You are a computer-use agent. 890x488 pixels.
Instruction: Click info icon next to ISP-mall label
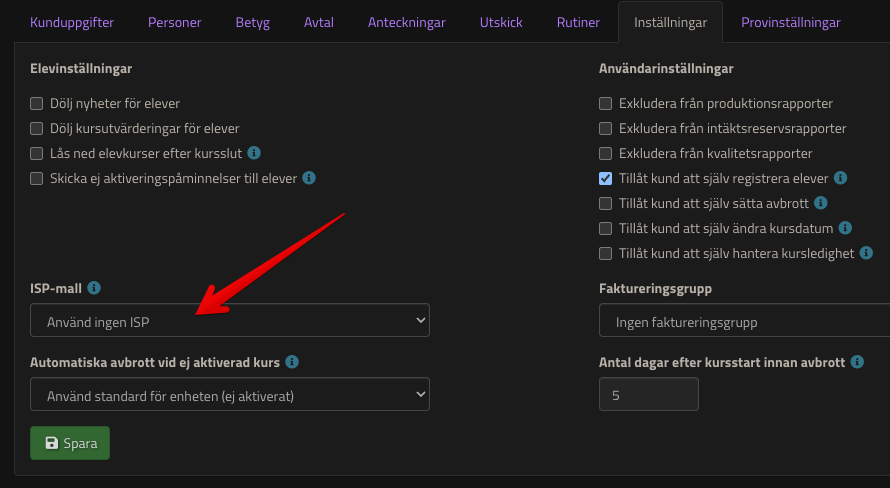[94, 288]
